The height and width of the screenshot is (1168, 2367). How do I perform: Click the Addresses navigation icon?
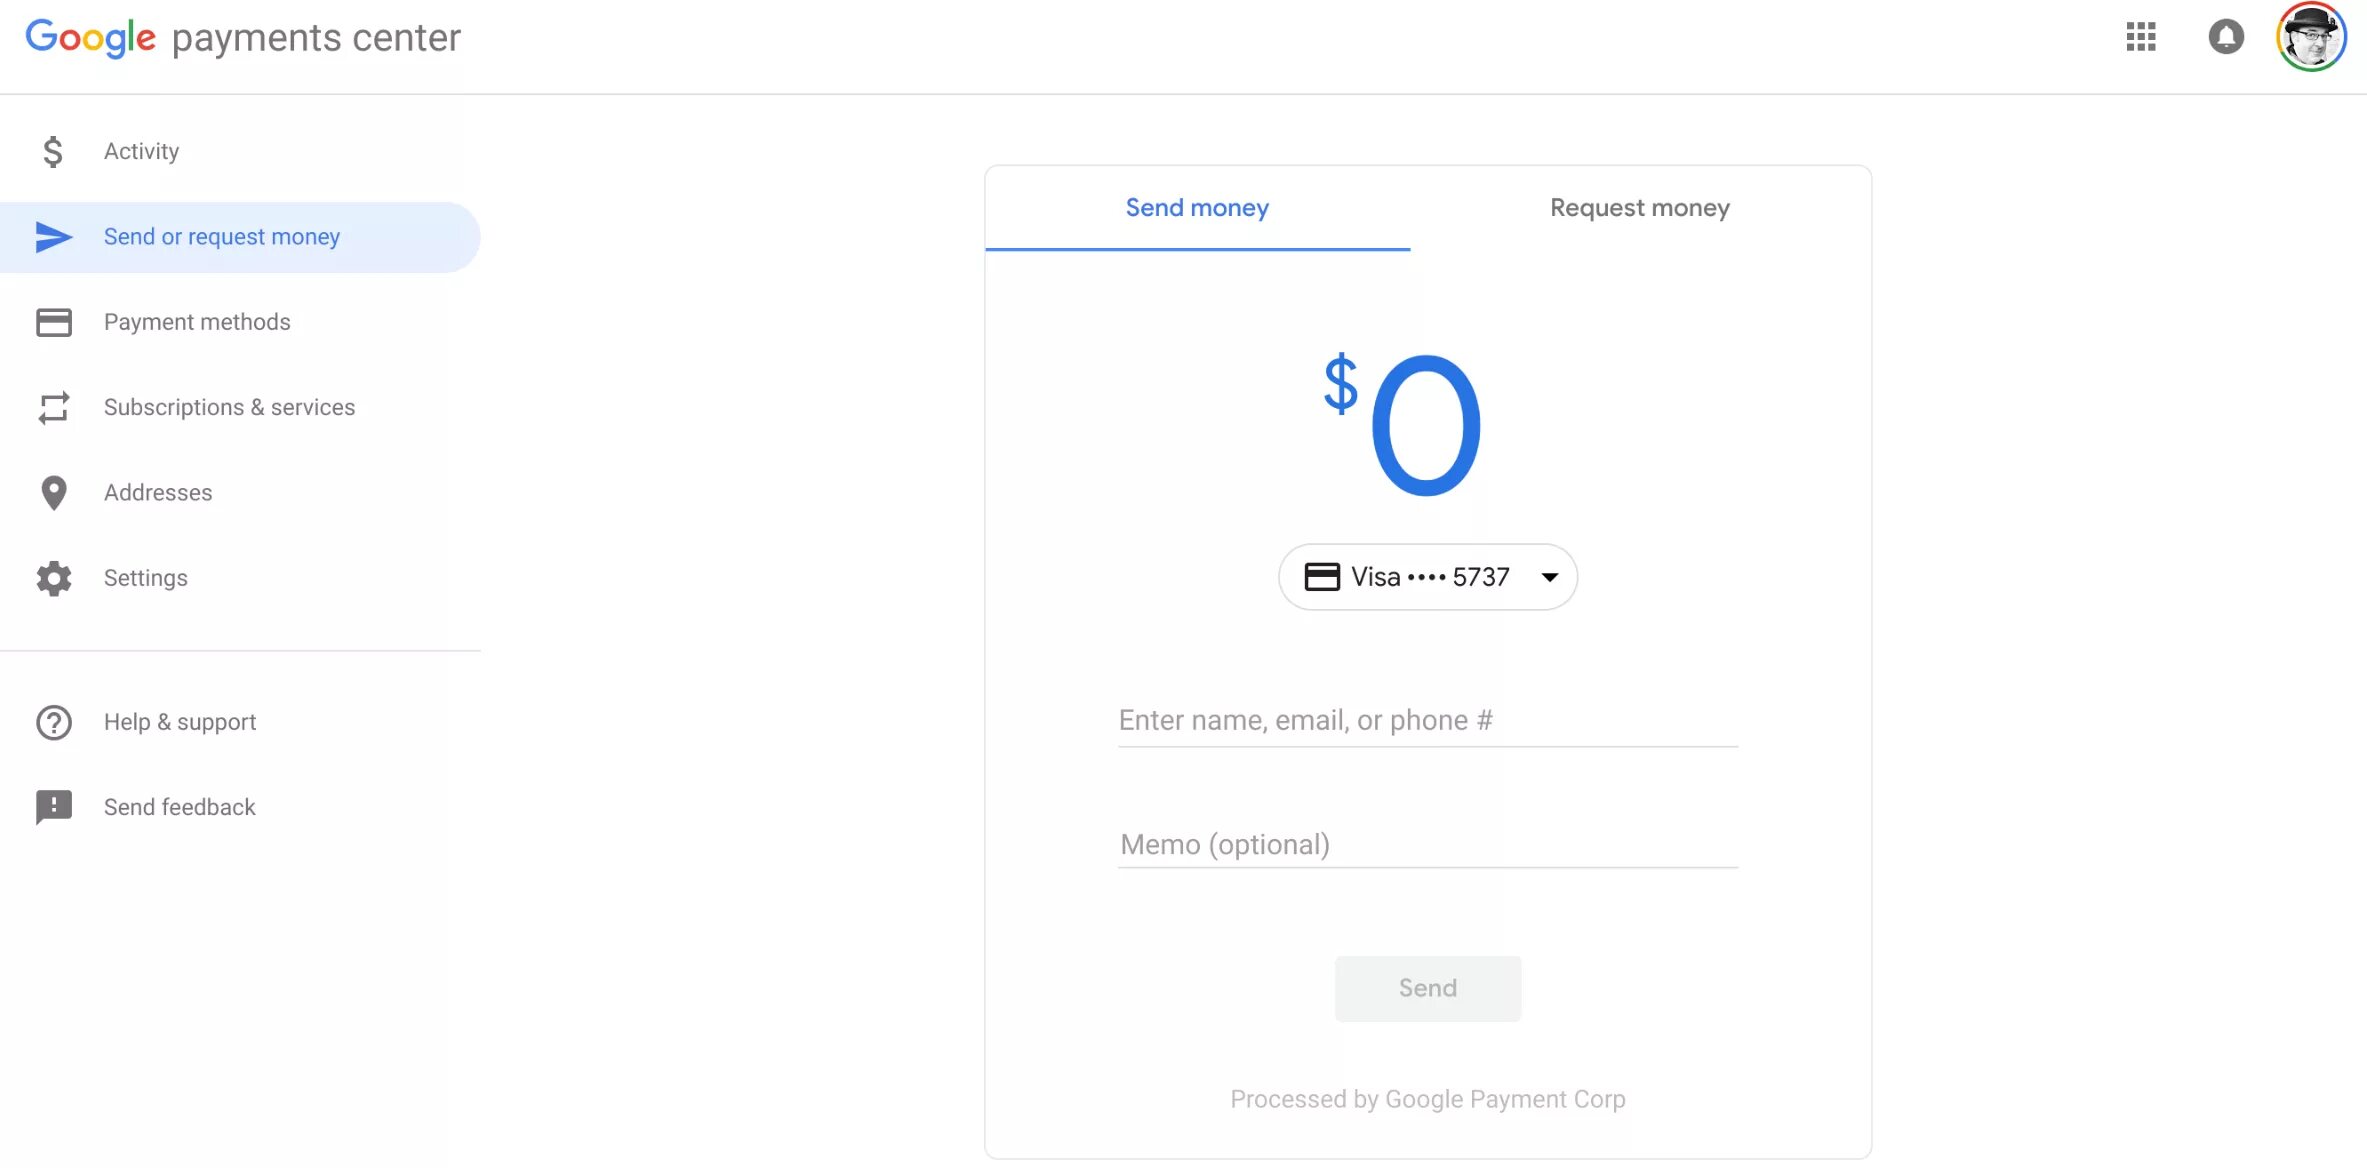(53, 492)
